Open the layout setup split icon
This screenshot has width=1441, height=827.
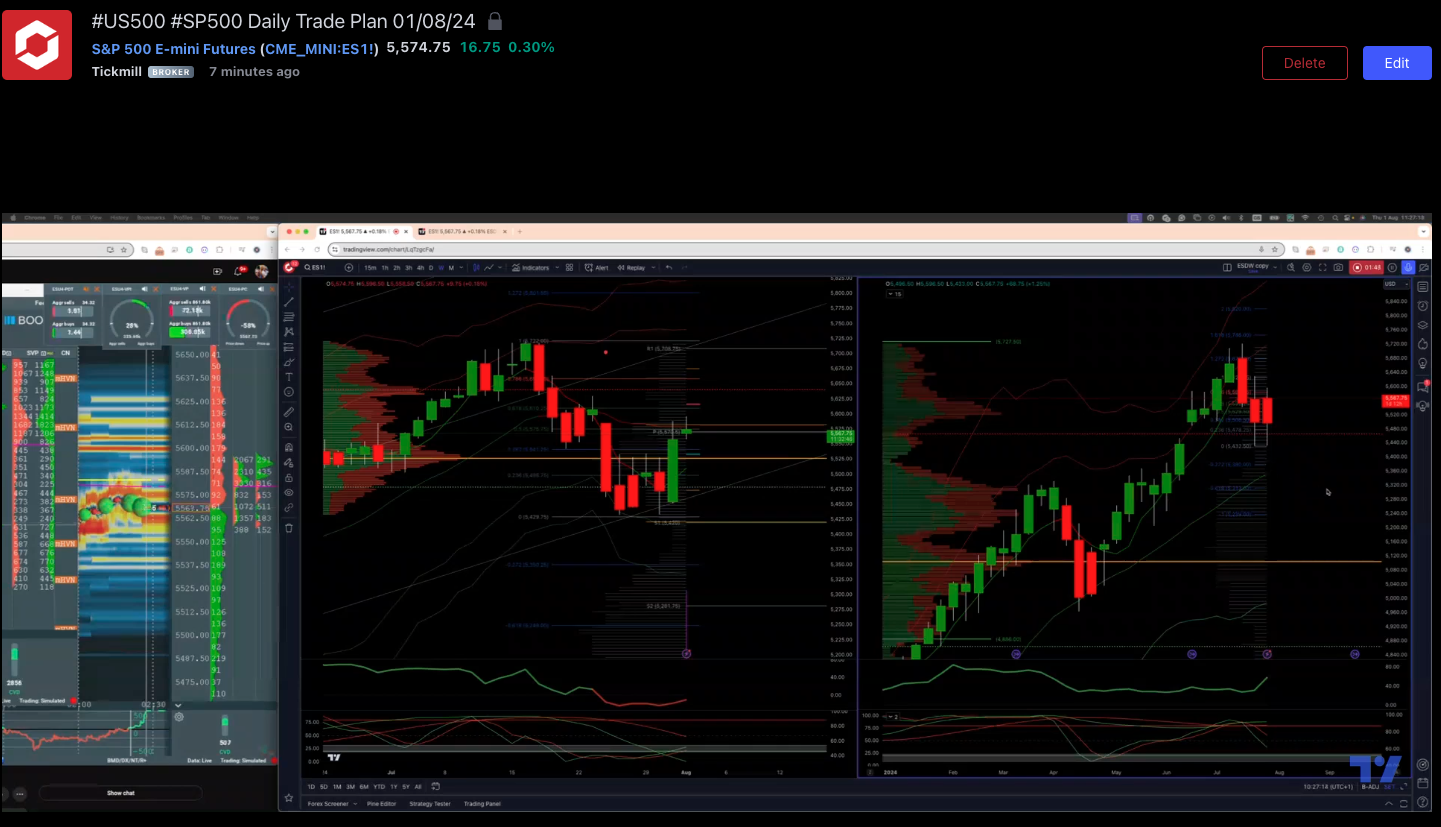click(x=1227, y=267)
